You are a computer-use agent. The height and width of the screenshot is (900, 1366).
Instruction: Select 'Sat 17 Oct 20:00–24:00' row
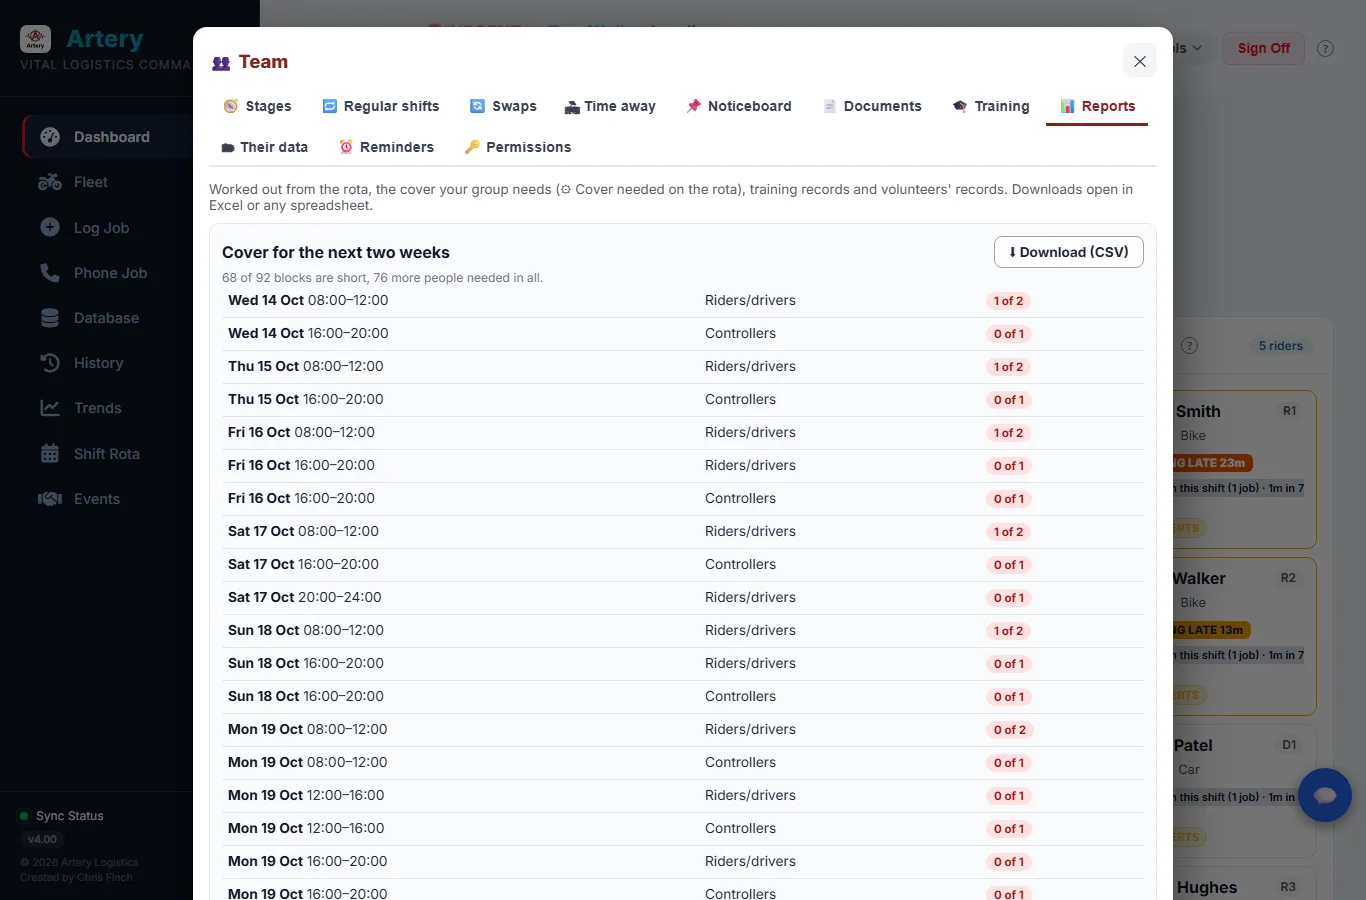pos(683,598)
